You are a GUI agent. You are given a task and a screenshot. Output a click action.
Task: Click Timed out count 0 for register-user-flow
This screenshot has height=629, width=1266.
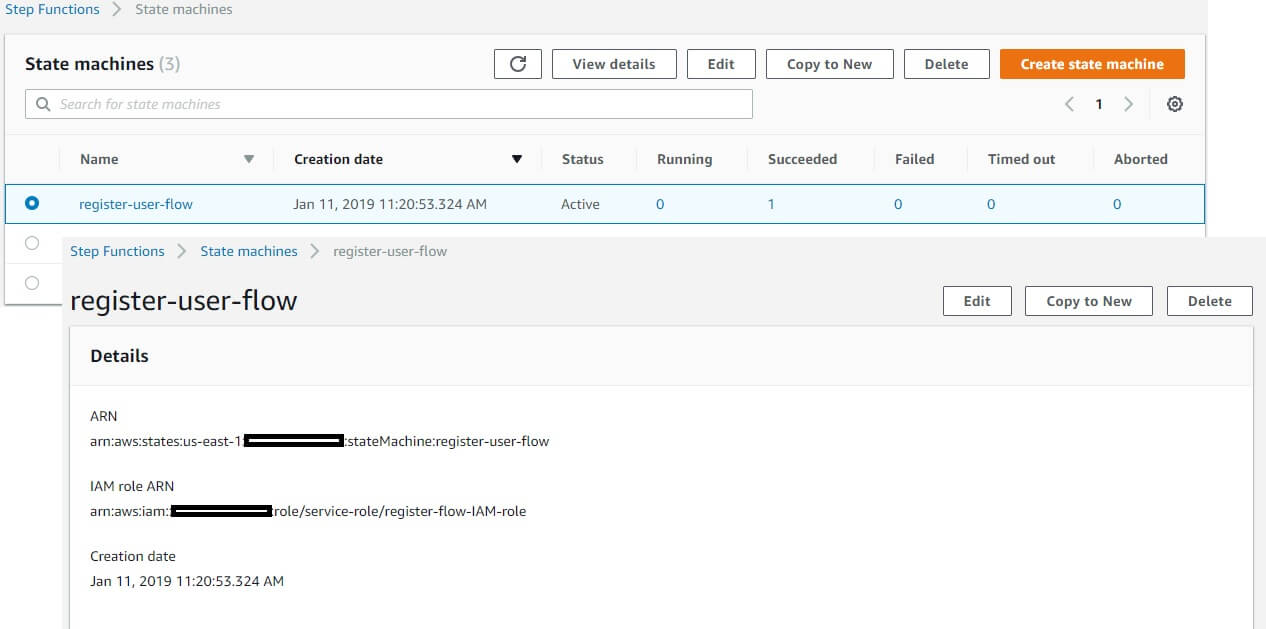pyautogui.click(x=991, y=204)
